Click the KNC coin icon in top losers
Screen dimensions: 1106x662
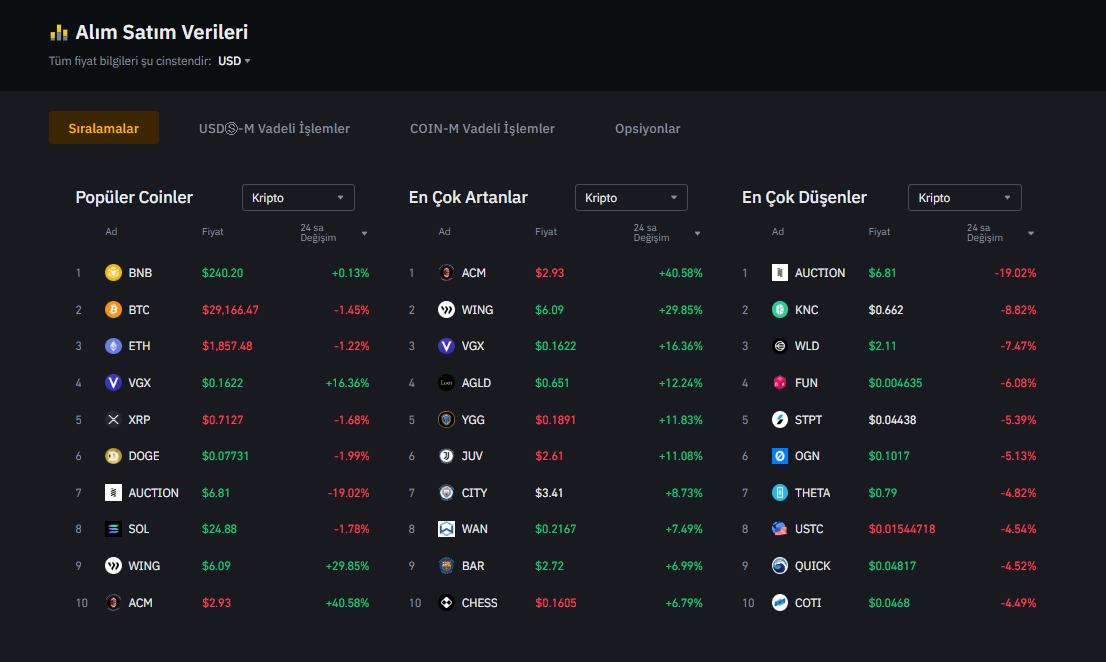tap(780, 310)
